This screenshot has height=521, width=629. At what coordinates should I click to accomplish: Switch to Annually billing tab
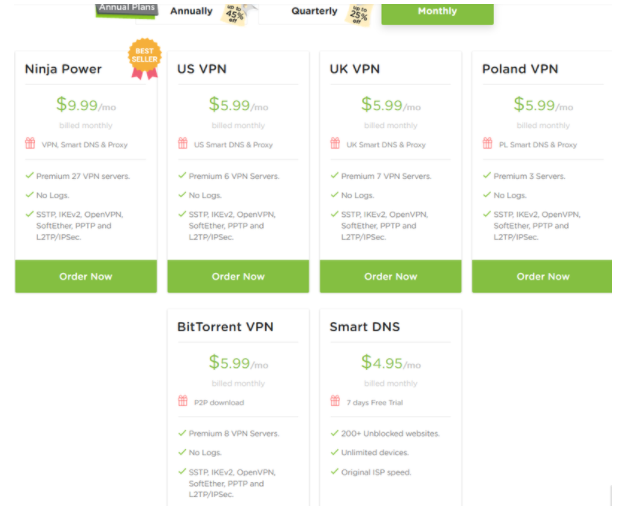191,11
